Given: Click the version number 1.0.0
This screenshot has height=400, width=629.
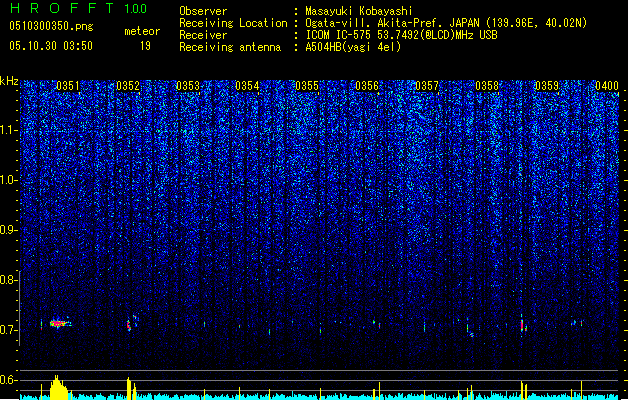Looking at the screenshot, I should 136,8.
